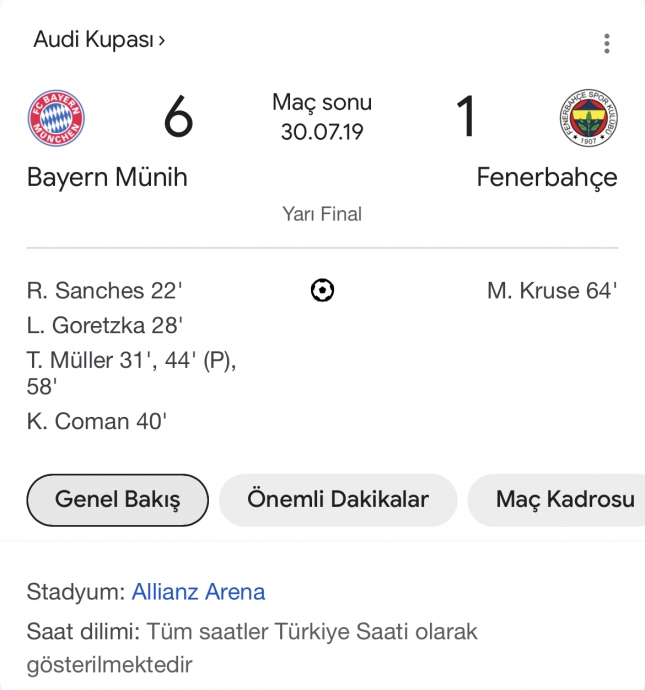
Task: Click the Bayern Munich club logo
Action: [56, 118]
